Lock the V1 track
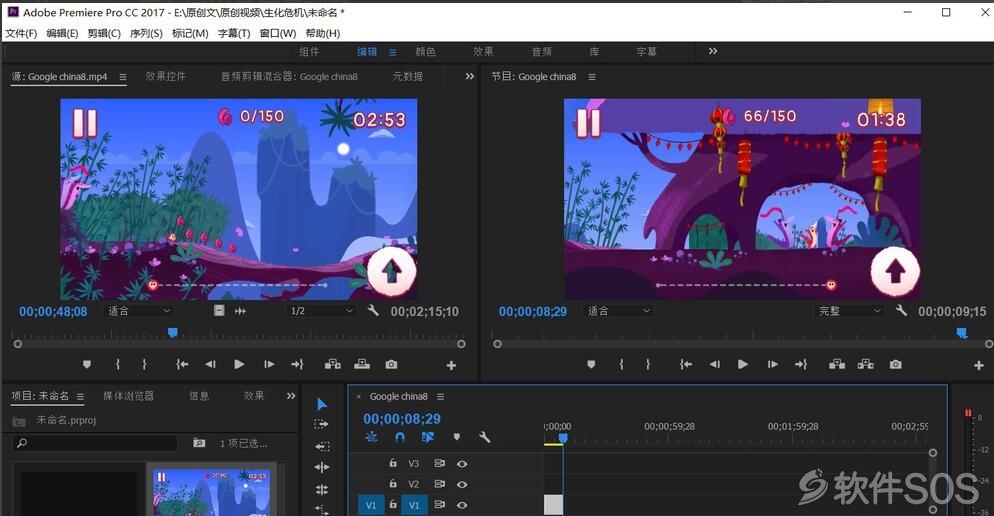 (393, 505)
